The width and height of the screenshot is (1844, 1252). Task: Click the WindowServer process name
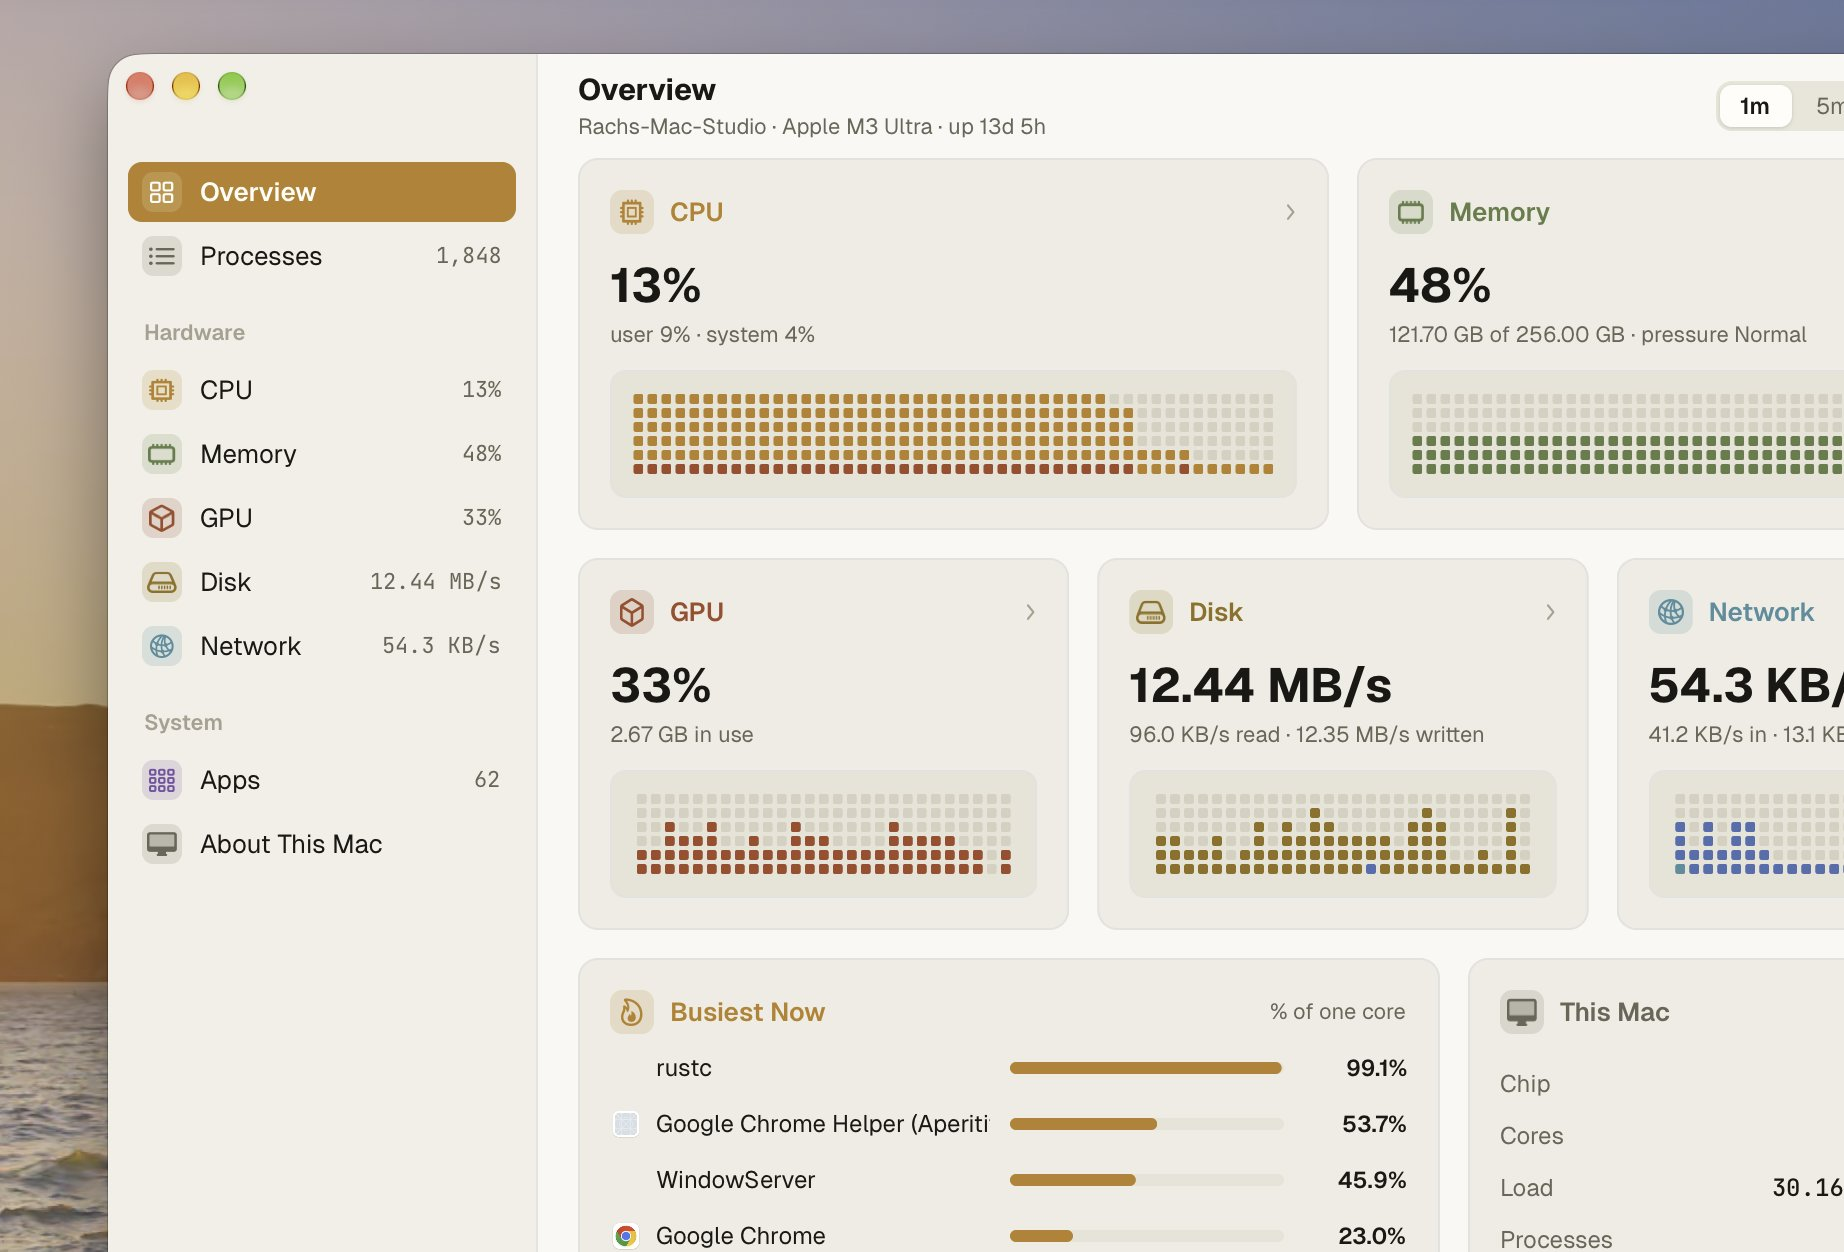coord(735,1180)
